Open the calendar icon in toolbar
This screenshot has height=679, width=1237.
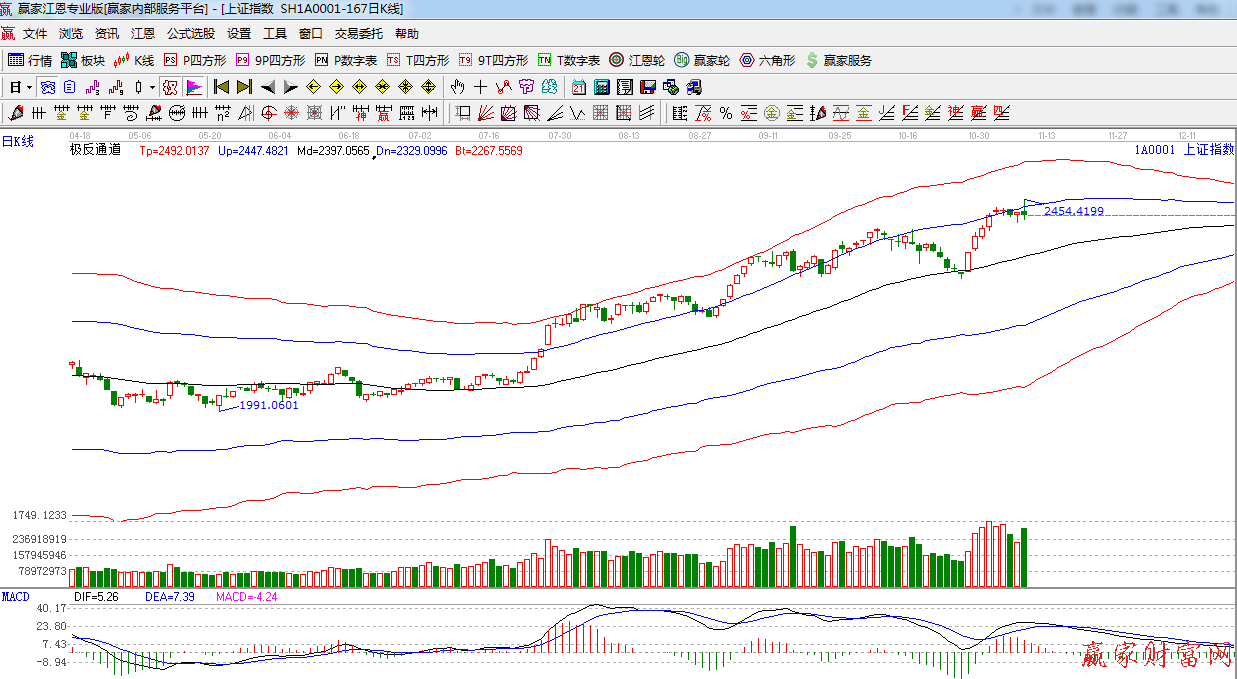tap(579, 87)
